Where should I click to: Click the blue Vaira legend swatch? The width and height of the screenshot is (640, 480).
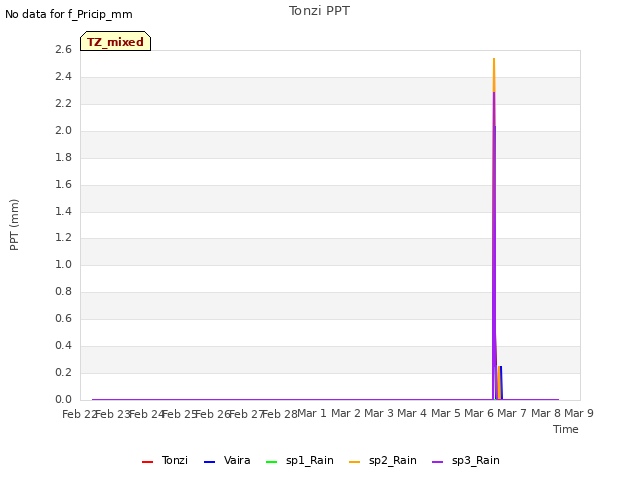point(209,462)
